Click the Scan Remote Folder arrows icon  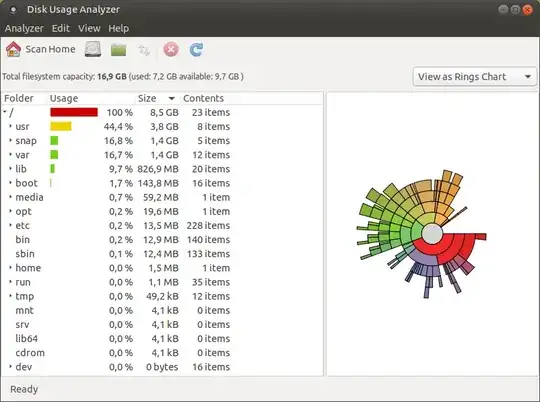144,50
